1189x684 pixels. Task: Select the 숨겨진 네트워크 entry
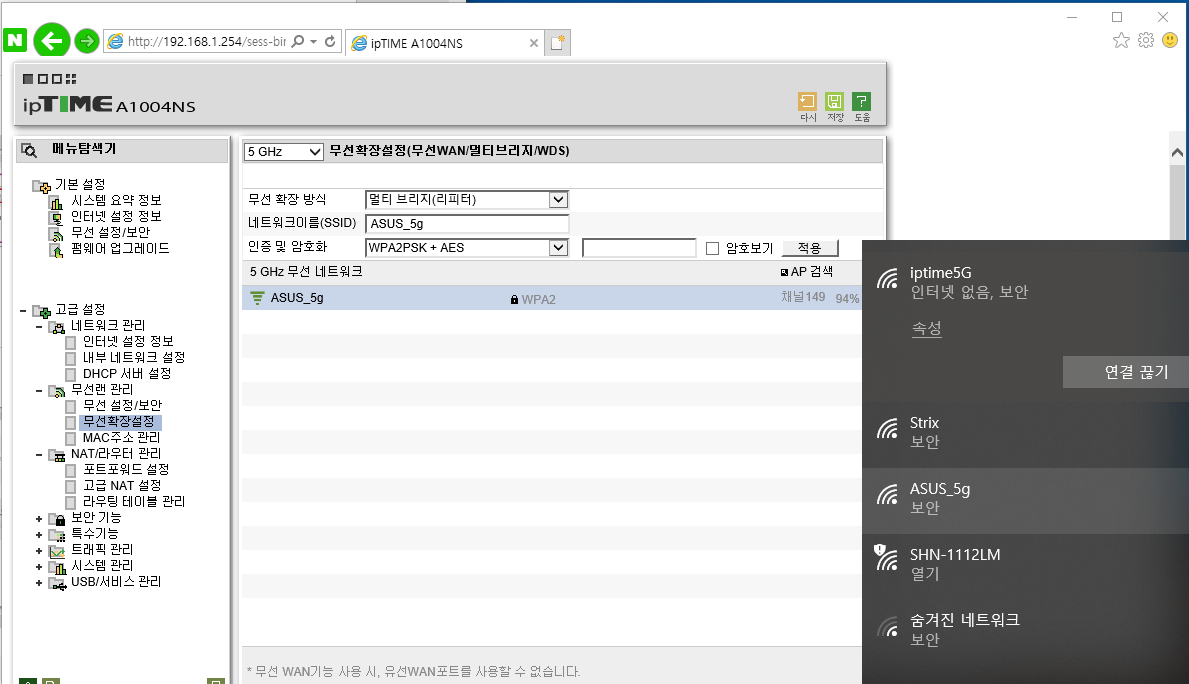pos(1025,630)
